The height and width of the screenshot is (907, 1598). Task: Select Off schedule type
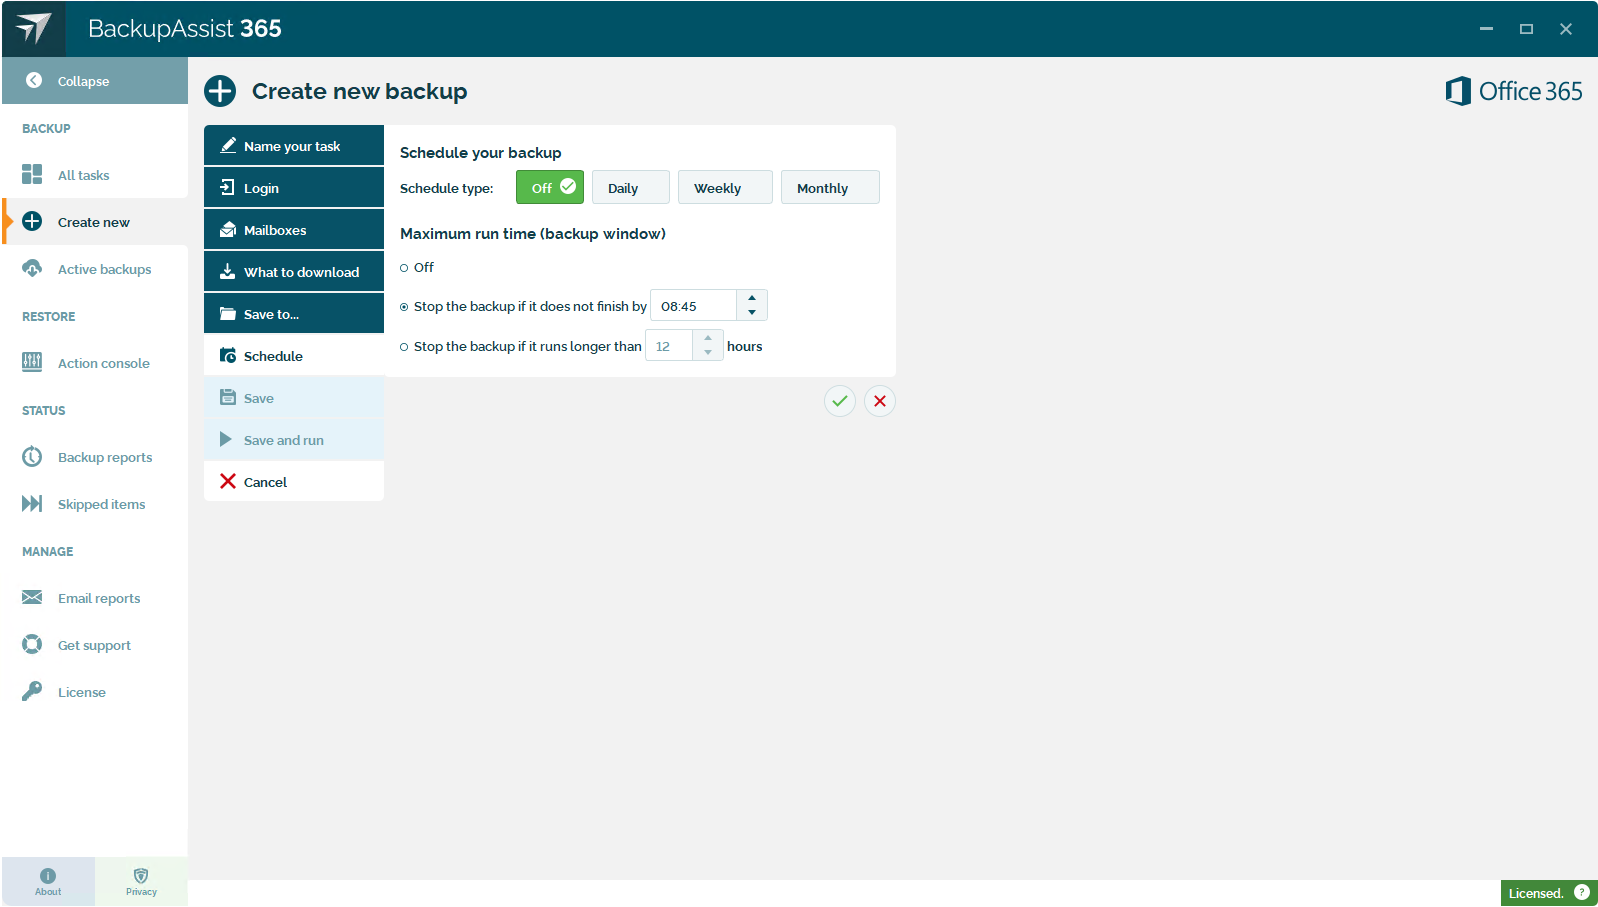click(550, 187)
